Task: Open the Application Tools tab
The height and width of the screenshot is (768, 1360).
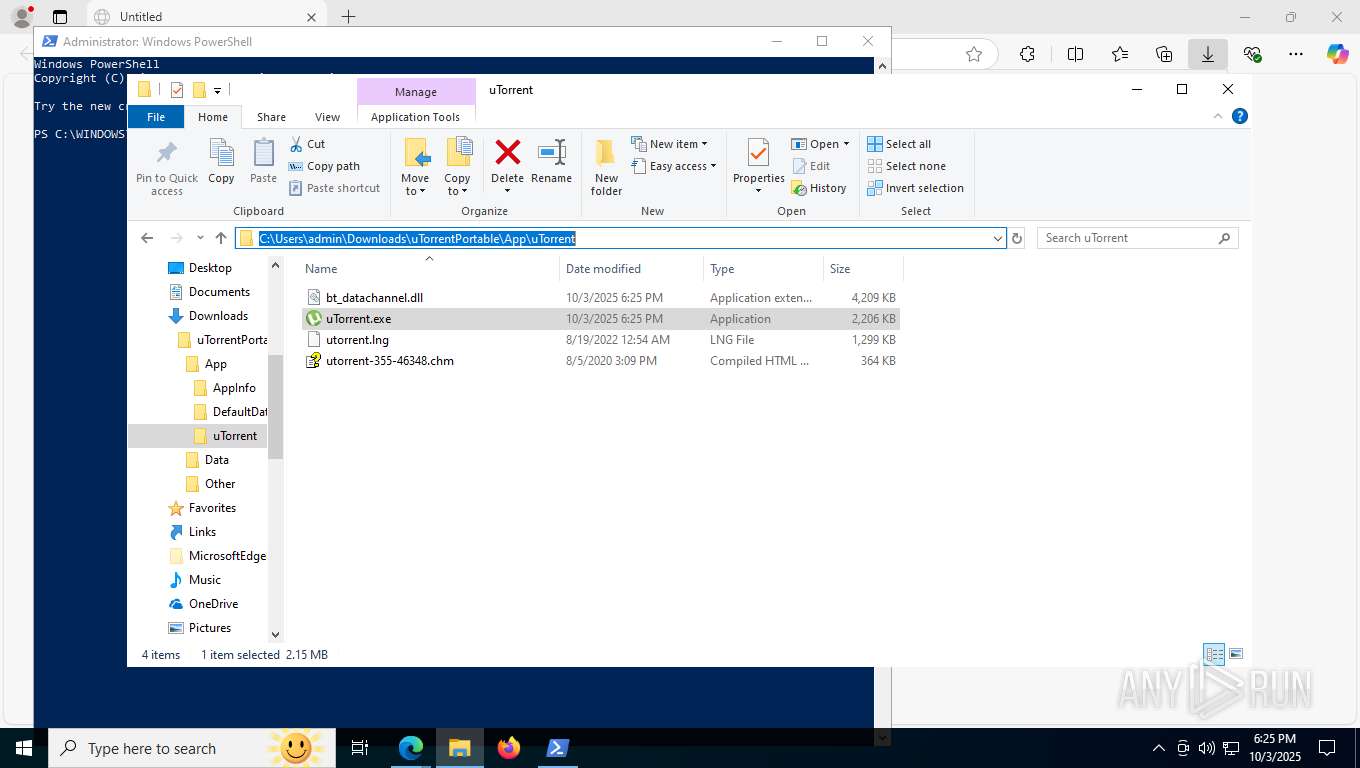Action: (415, 117)
